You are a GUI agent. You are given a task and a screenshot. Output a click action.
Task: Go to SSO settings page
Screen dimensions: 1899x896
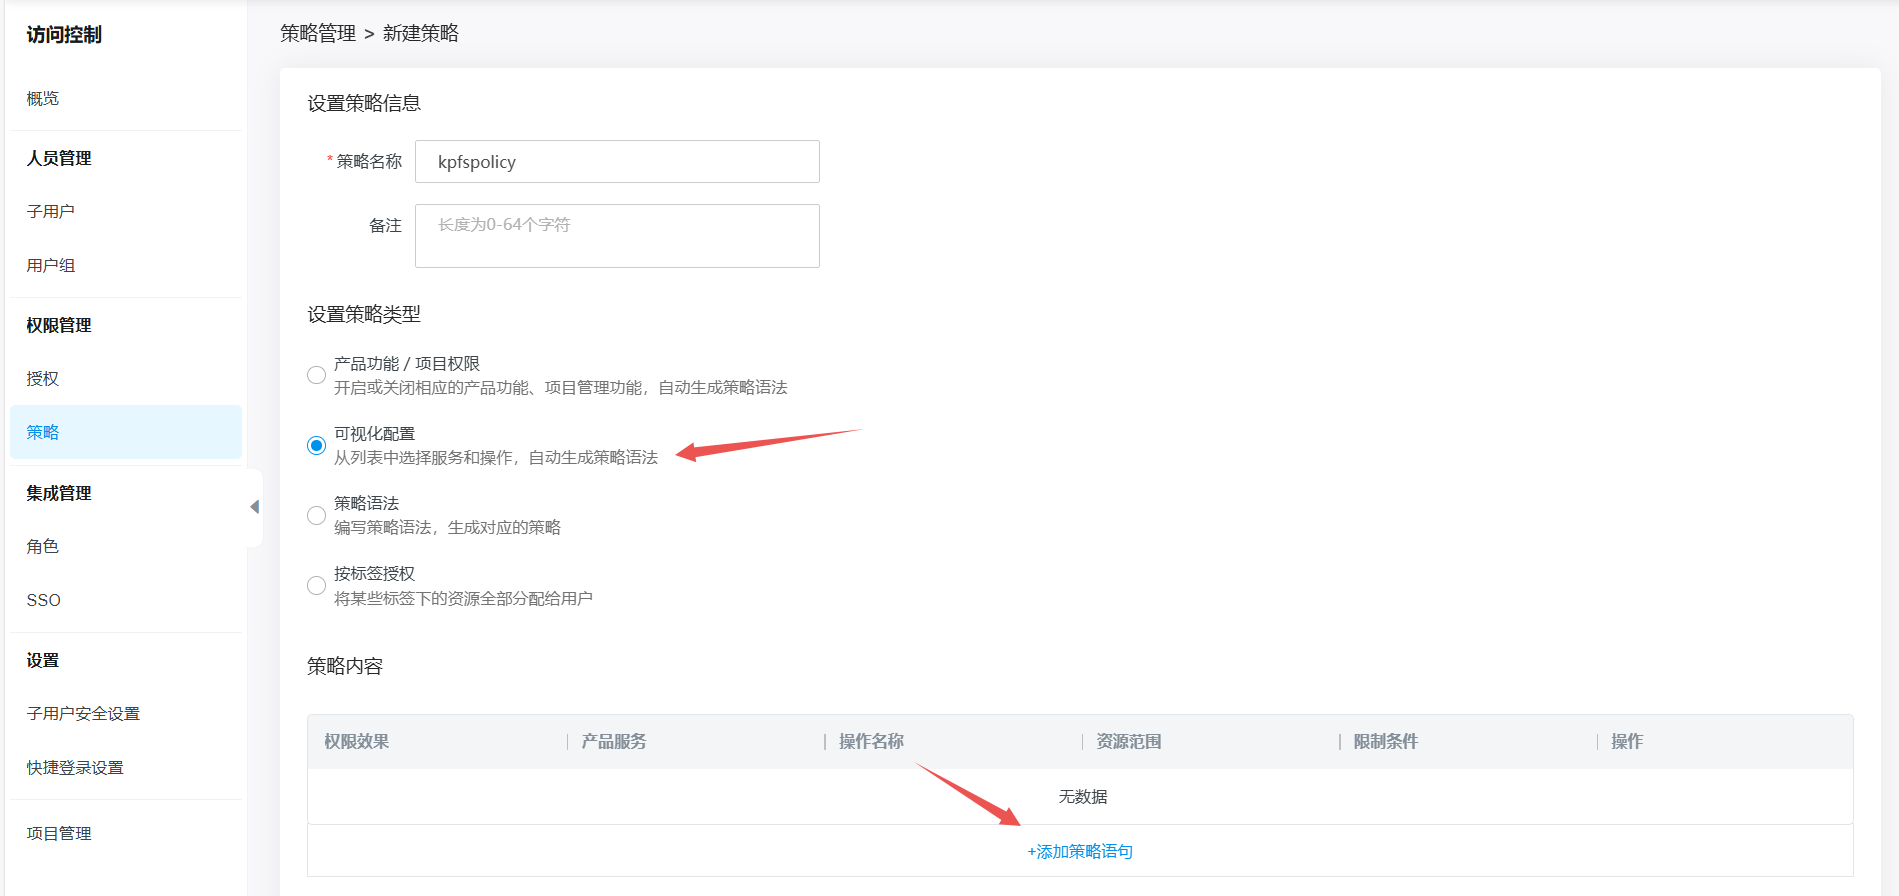click(x=44, y=600)
